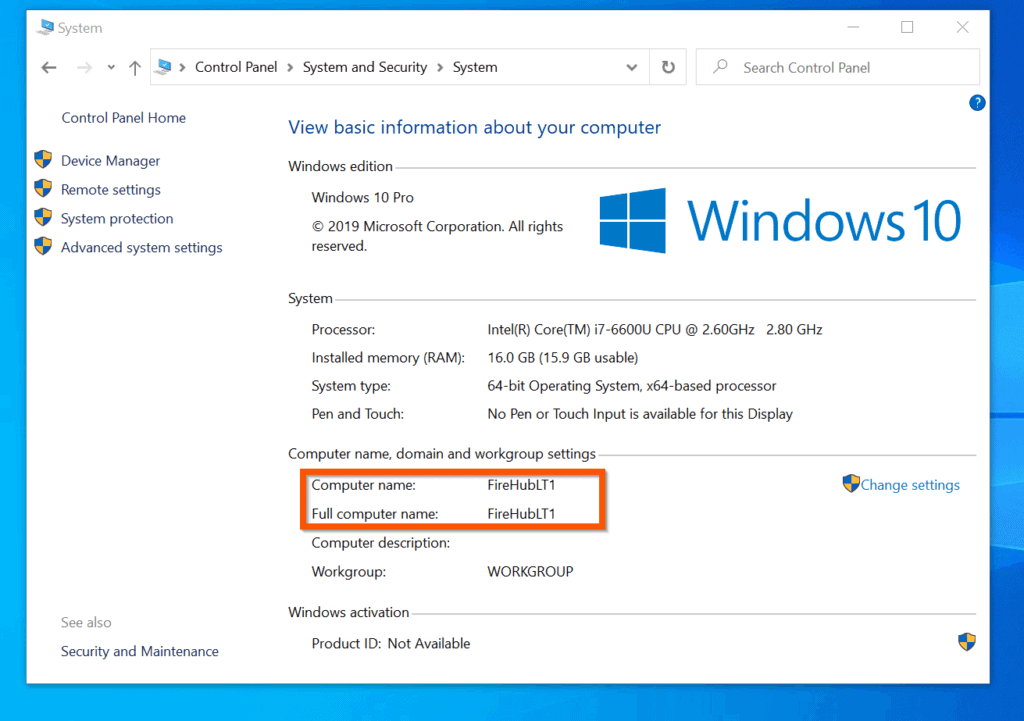Go up one level with up arrow
This screenshot has height=721, width=1024.
(135, 67)
